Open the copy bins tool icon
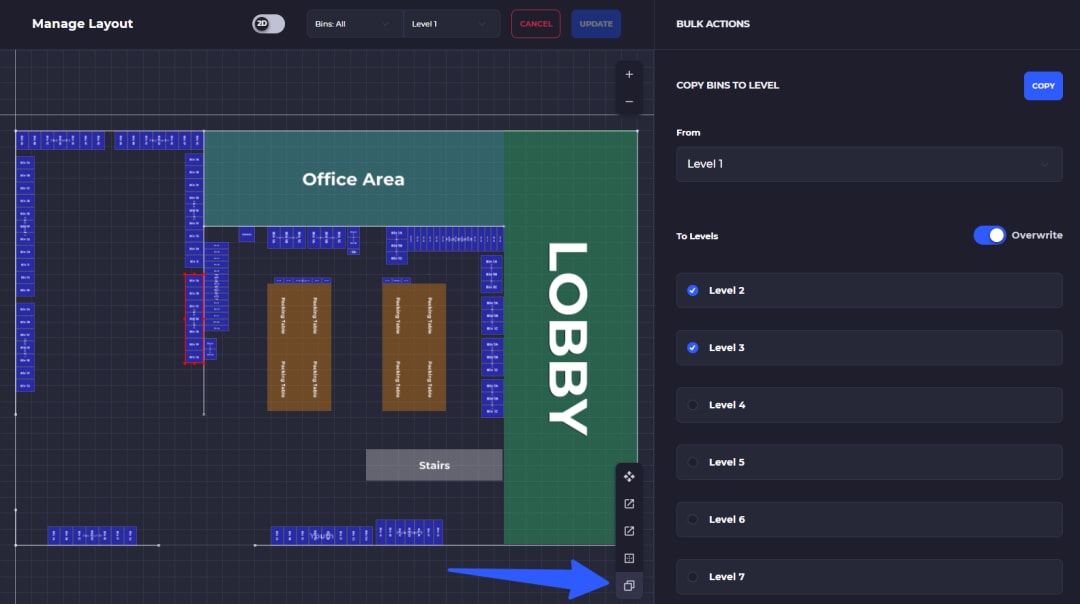Screen dimensions: 1080x604 [x=629, y=586]
